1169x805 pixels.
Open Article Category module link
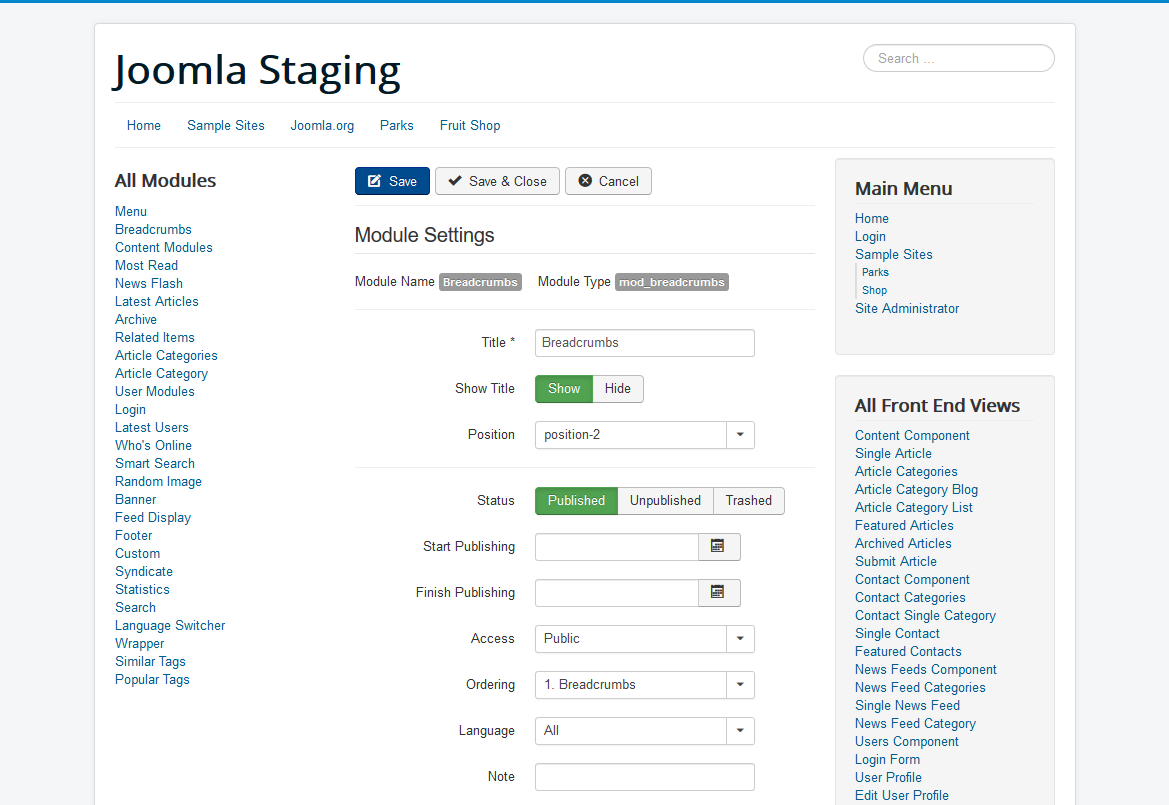[161, 373]
